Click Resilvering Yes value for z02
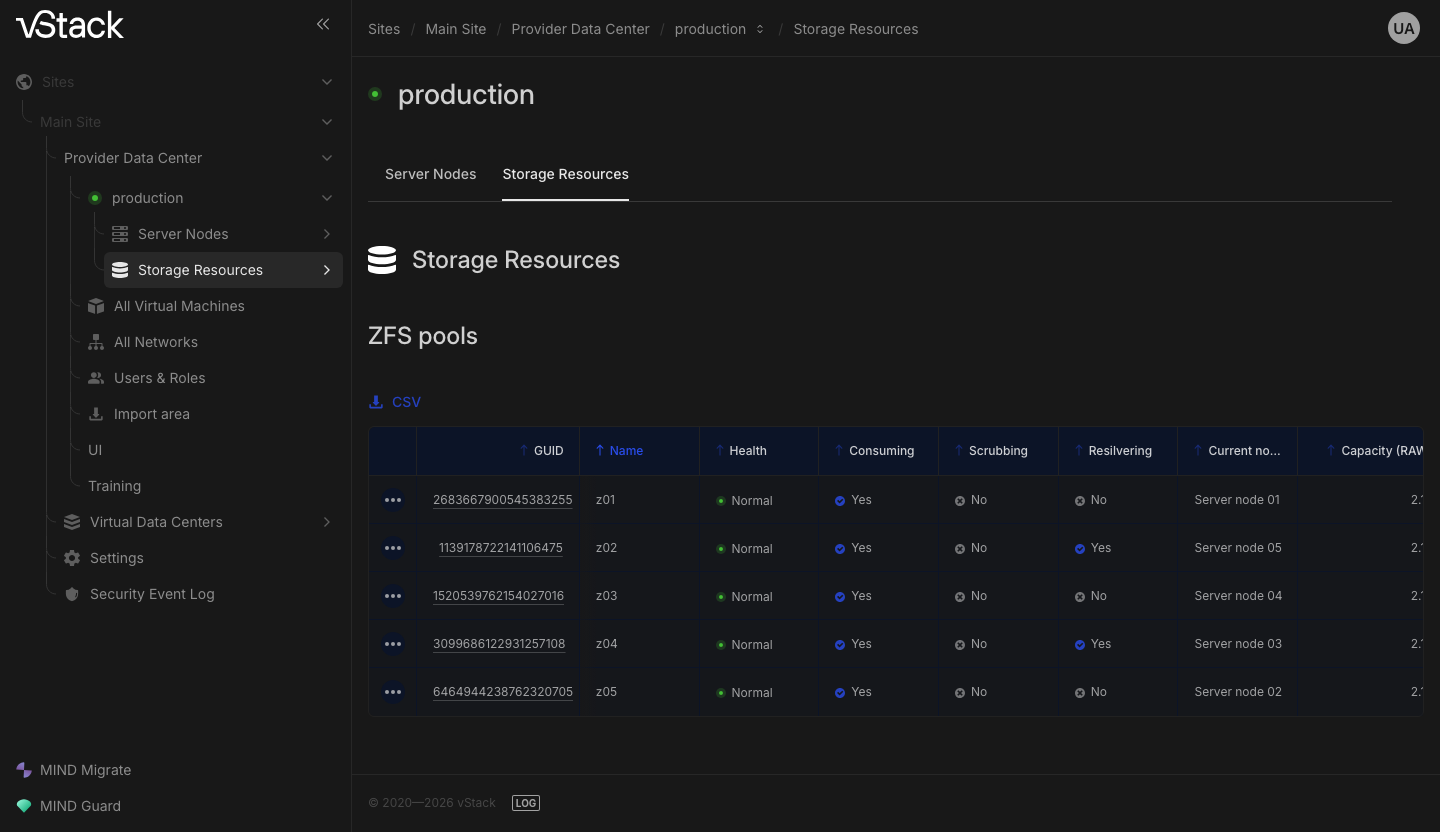Screen dimensions: 1440x832 click(1093, 548)
